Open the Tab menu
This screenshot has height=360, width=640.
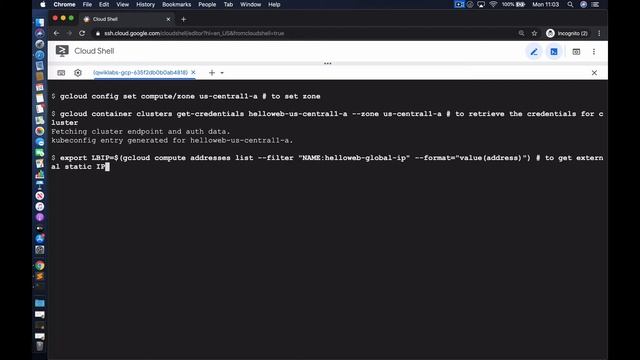pyautogui.click(x=228, y=4)
